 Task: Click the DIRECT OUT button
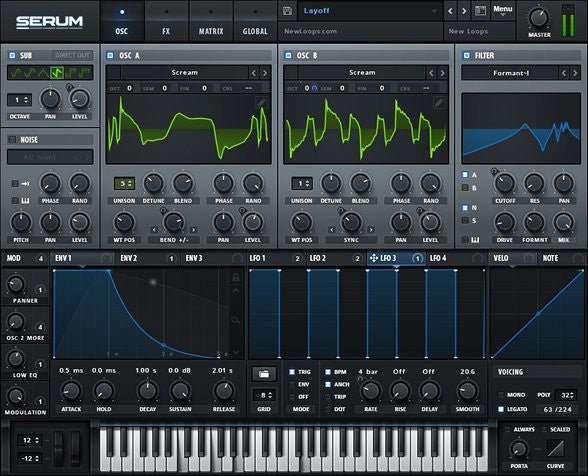tap(72, 56)
